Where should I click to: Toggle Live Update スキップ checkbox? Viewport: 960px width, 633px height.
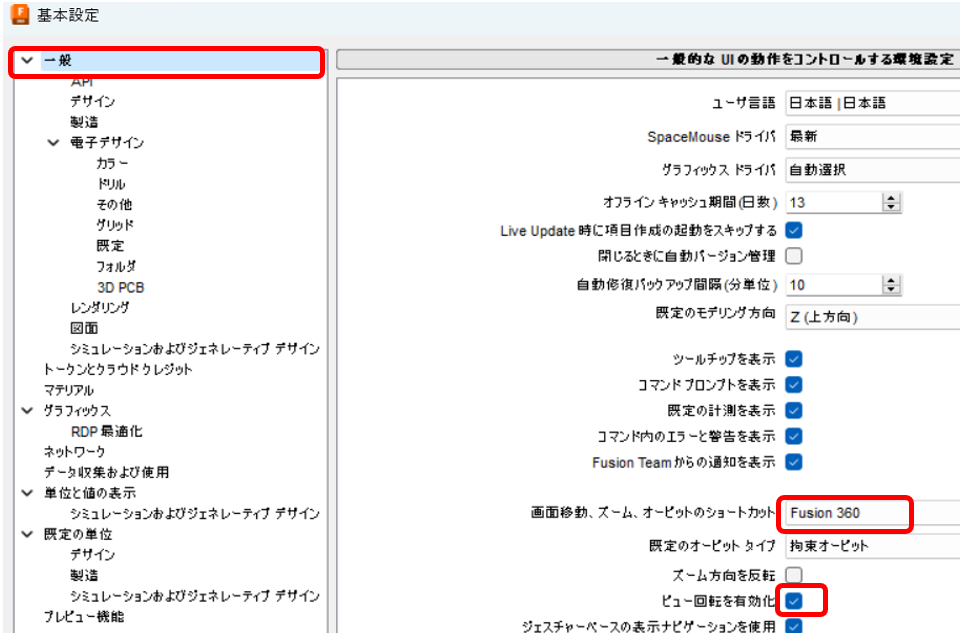pos(794,231)
